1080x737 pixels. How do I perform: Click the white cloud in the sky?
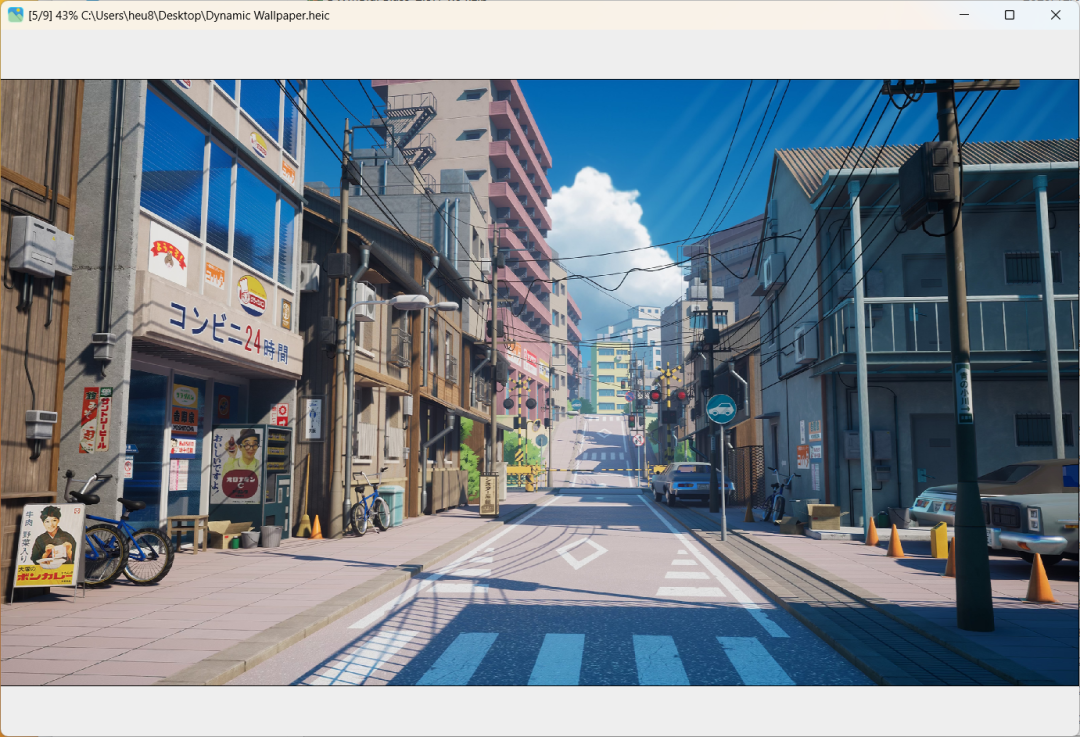click(x=605, y=230)
